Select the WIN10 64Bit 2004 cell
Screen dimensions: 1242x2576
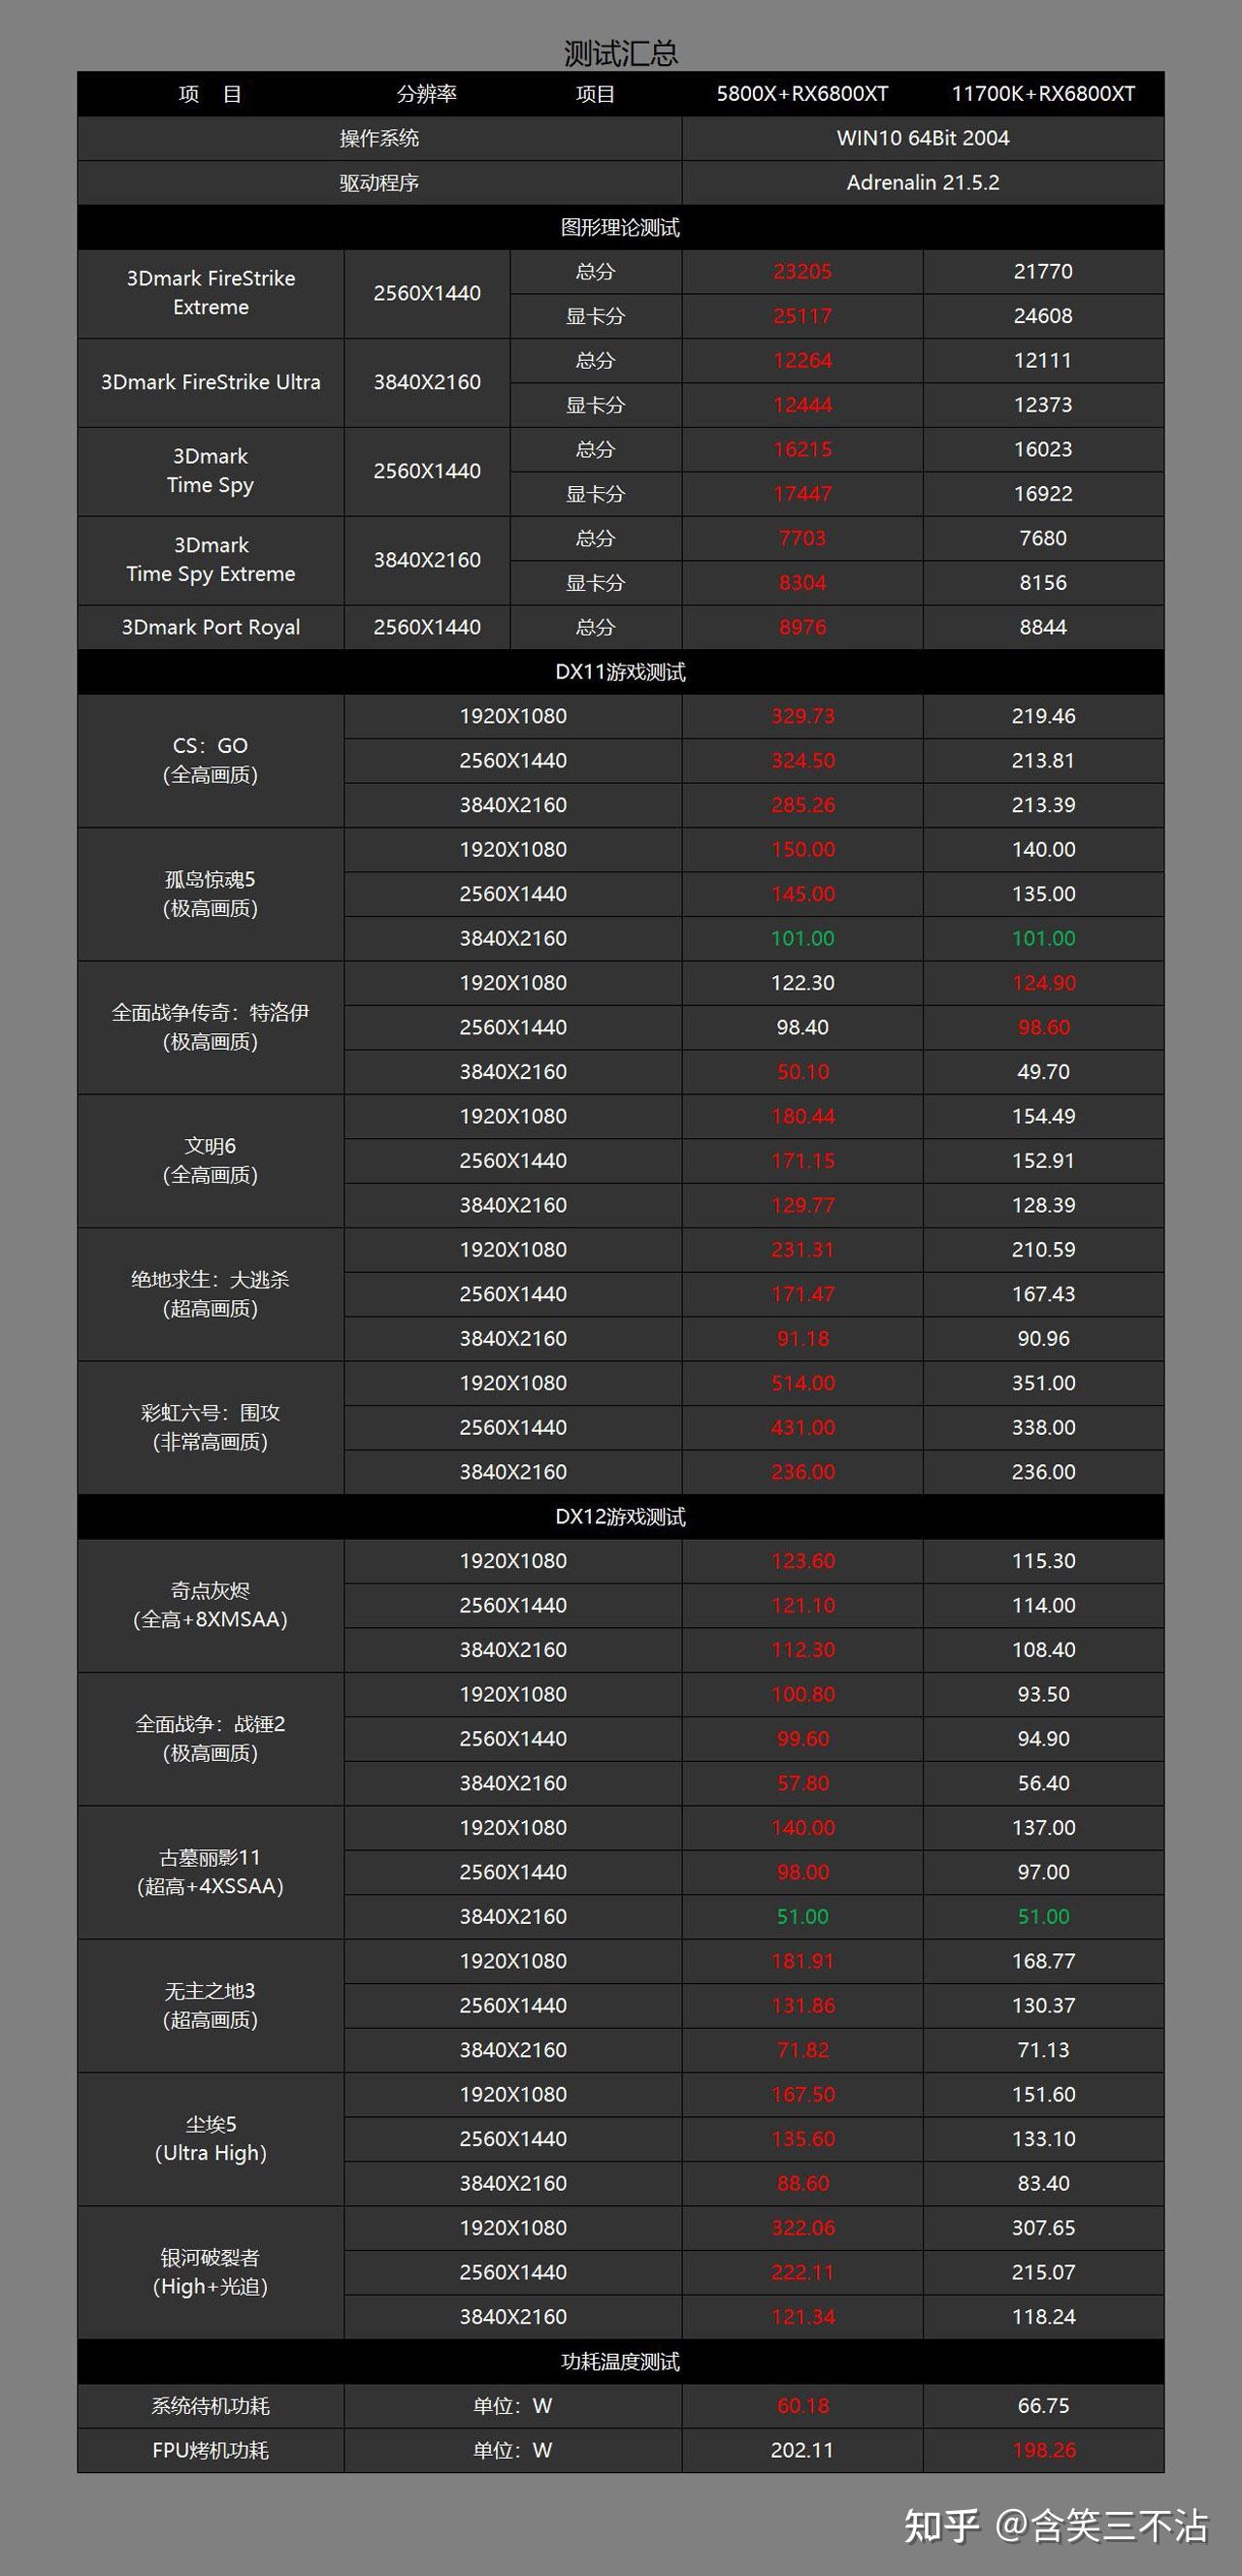point(922,138)
